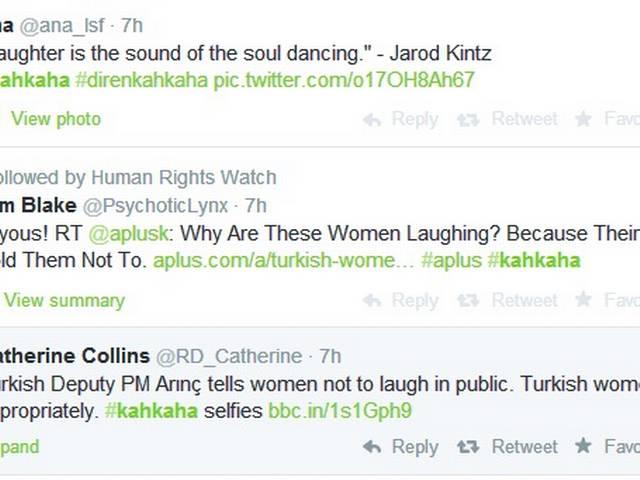The height and width of the screenshot is (480, 640).
Task: Retweet the PsychoticLynx tweet
Action: (507, 300)
